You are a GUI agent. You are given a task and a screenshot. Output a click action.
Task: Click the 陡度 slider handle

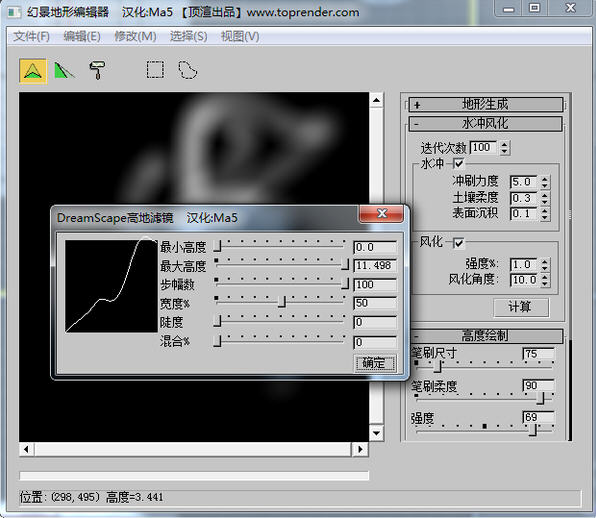click(217, 321)
